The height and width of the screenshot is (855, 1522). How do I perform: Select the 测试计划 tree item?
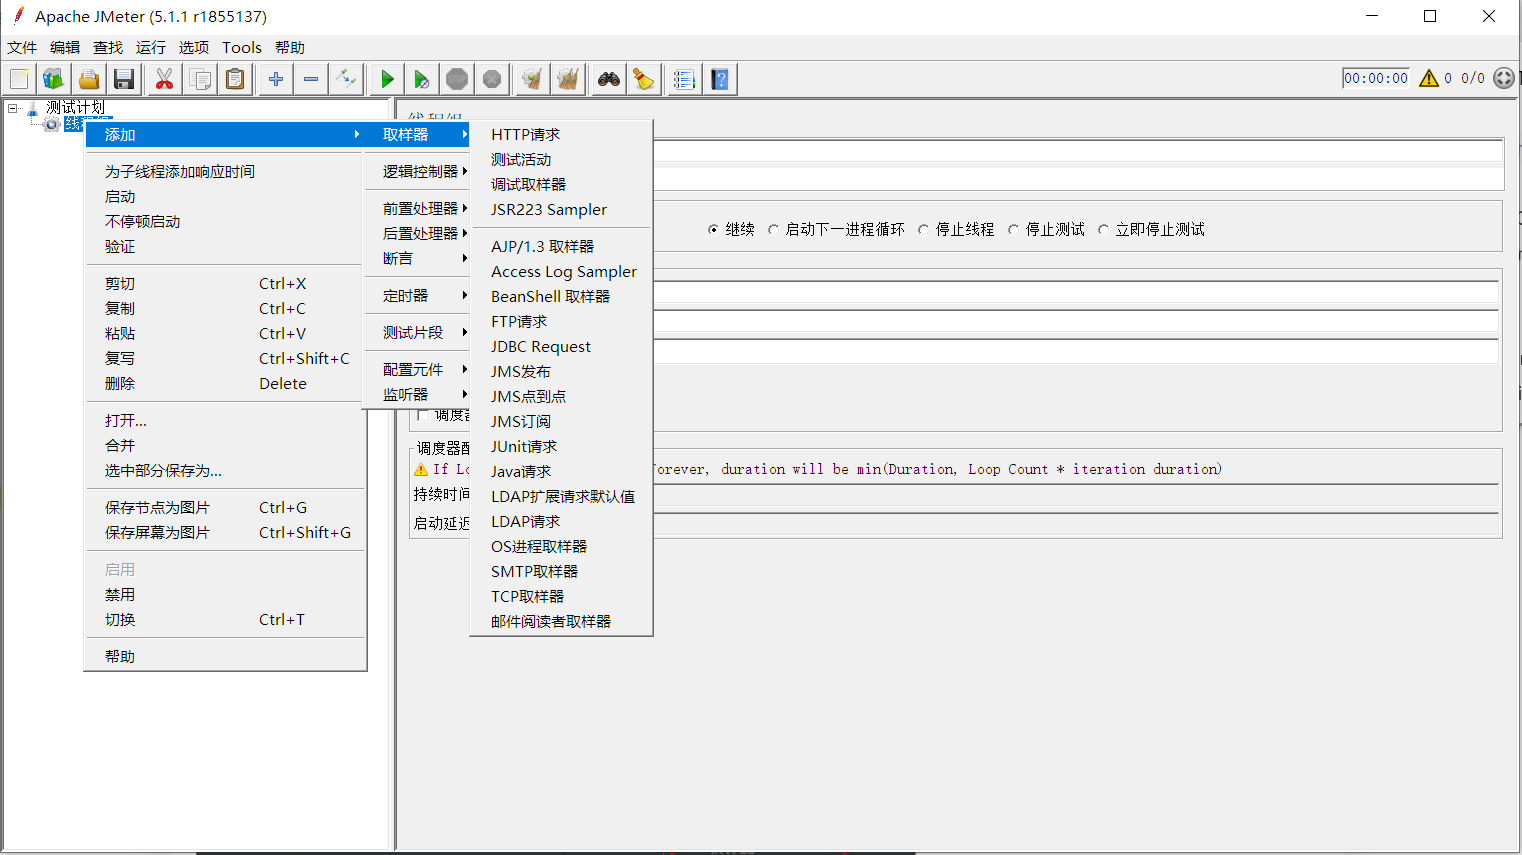pyautogui.click(x=75, y=107)
